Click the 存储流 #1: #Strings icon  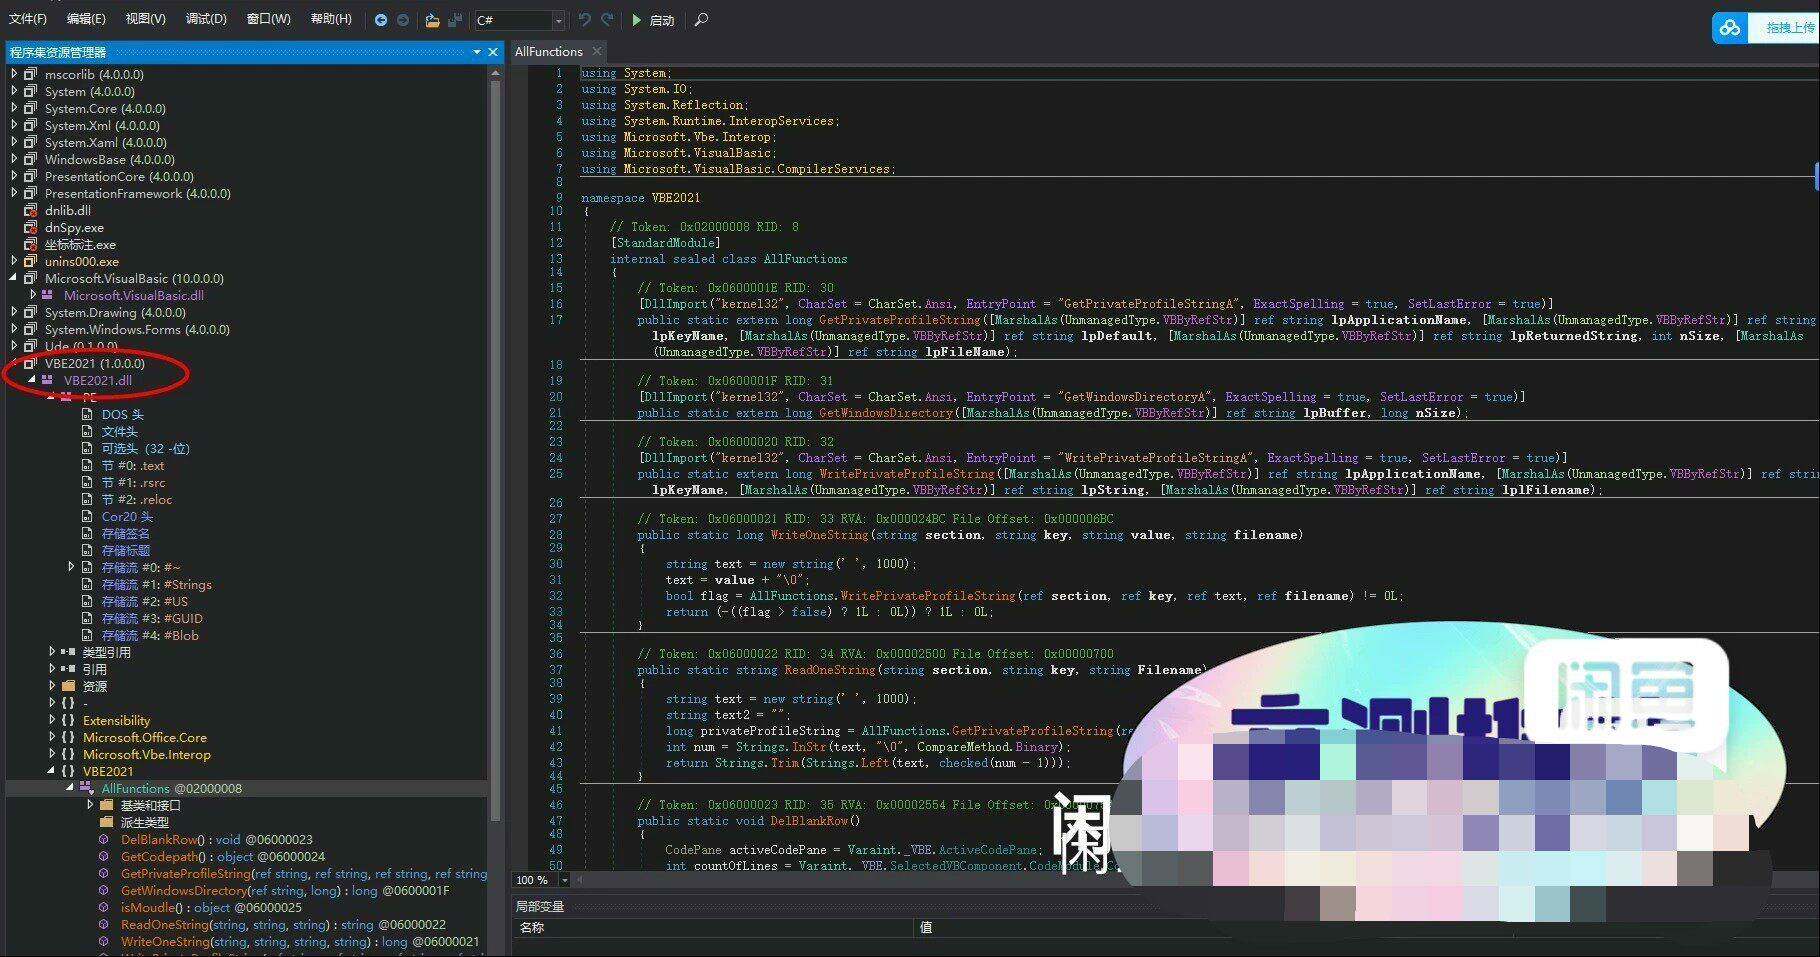click(x=88, y=584)
